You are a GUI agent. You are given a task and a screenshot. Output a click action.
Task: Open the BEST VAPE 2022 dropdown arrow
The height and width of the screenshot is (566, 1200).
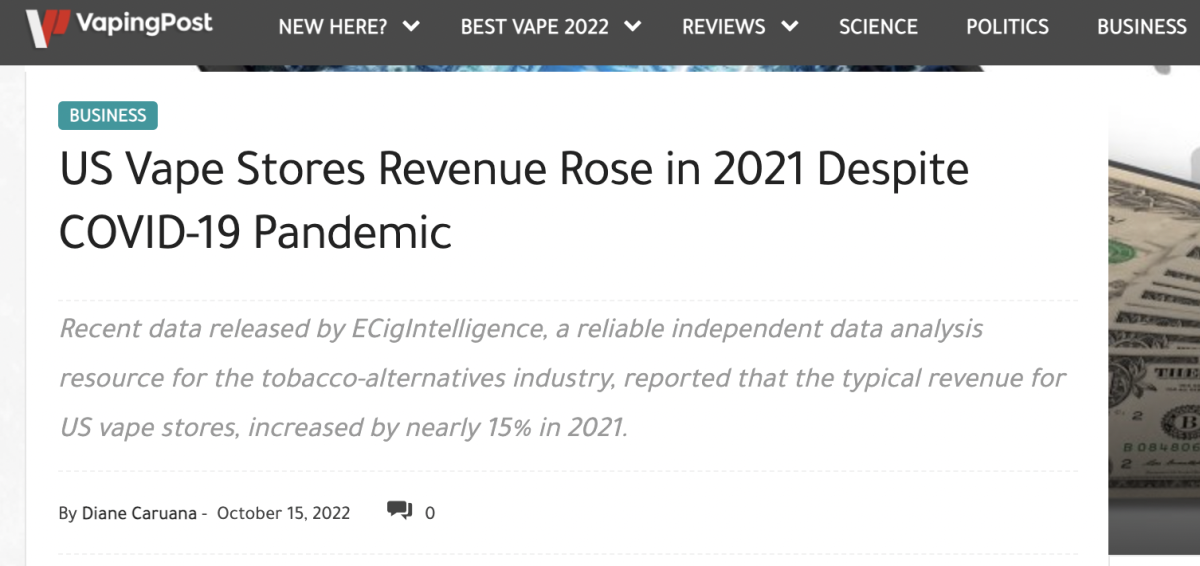(x=632, y=27)
